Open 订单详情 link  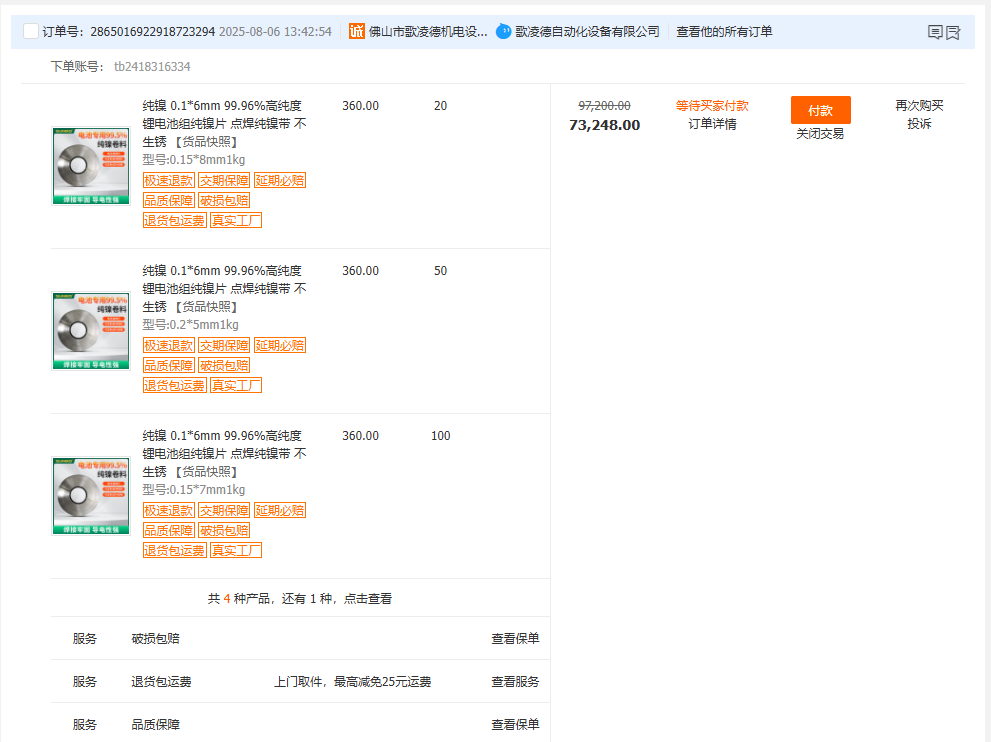[712, 124]
